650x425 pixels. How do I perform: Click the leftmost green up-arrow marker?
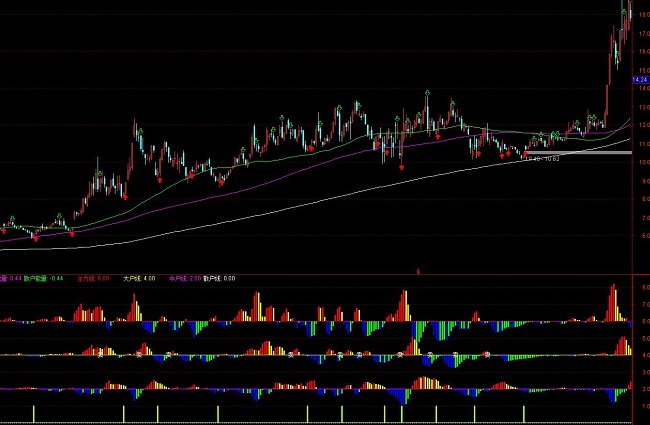[12, 219]
